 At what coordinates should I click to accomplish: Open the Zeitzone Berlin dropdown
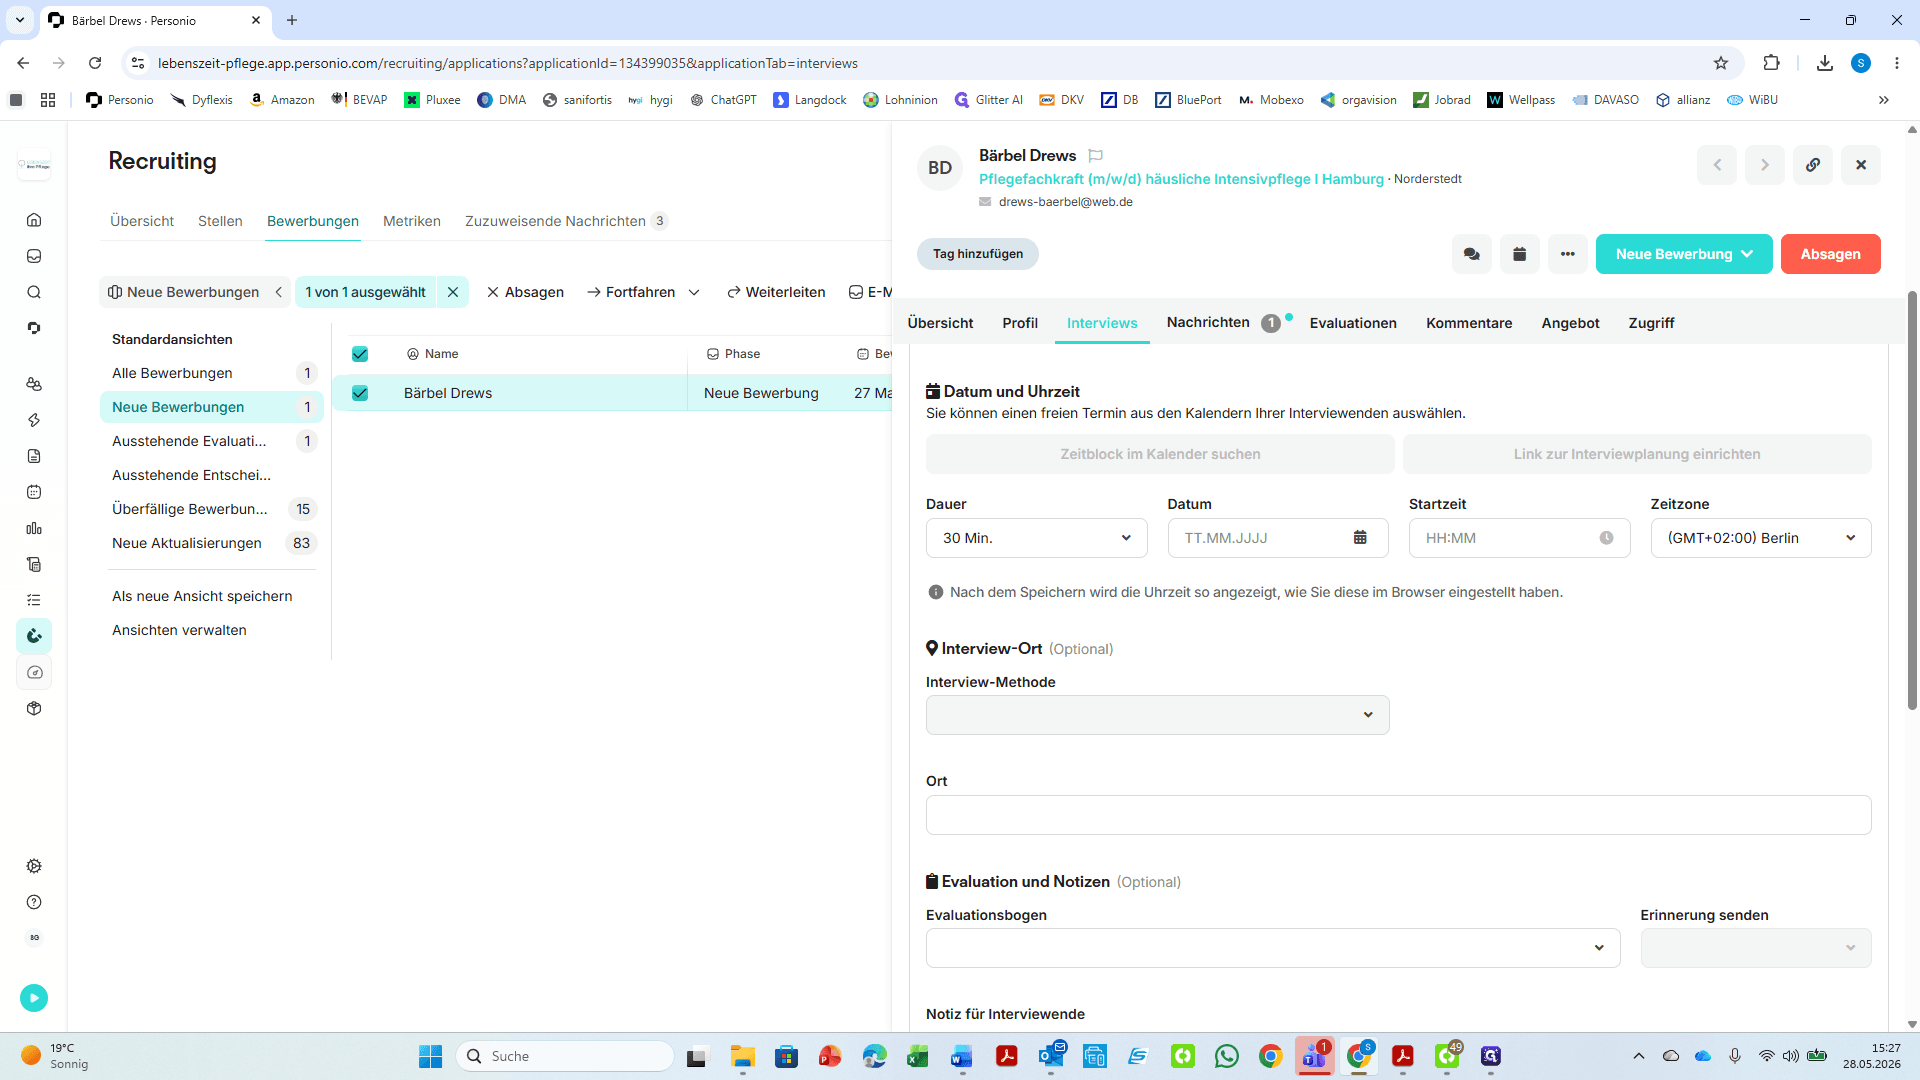pos(1761,538)
